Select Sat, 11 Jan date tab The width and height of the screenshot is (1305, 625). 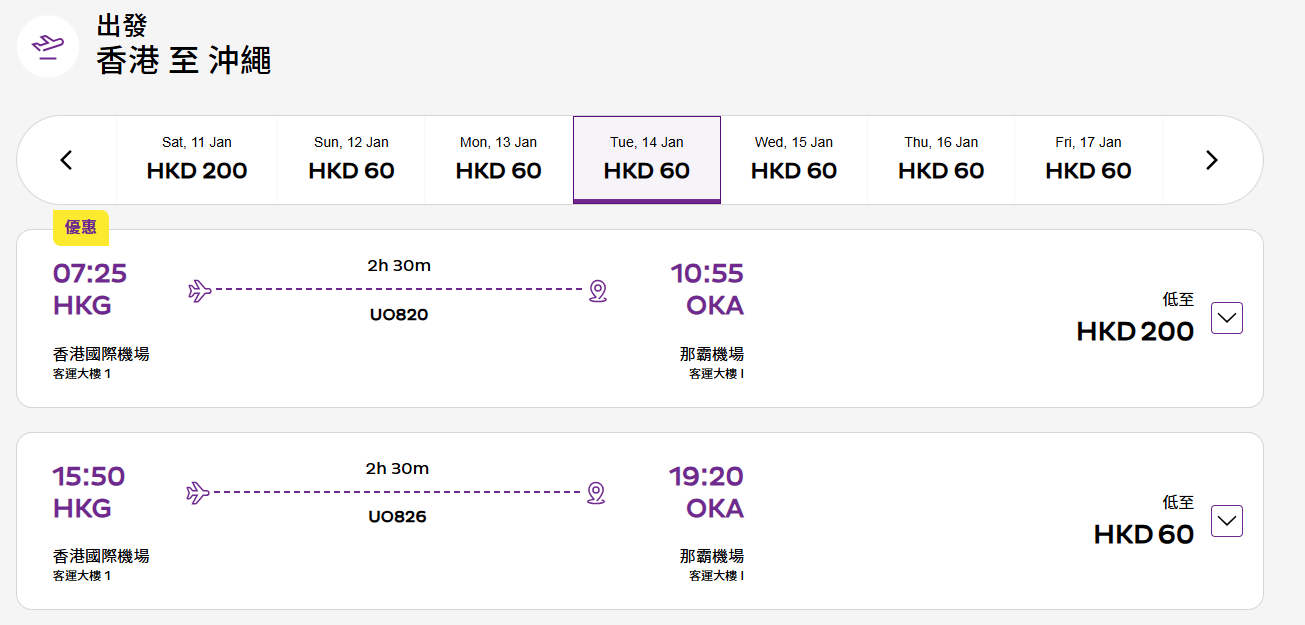coord(197,160)
